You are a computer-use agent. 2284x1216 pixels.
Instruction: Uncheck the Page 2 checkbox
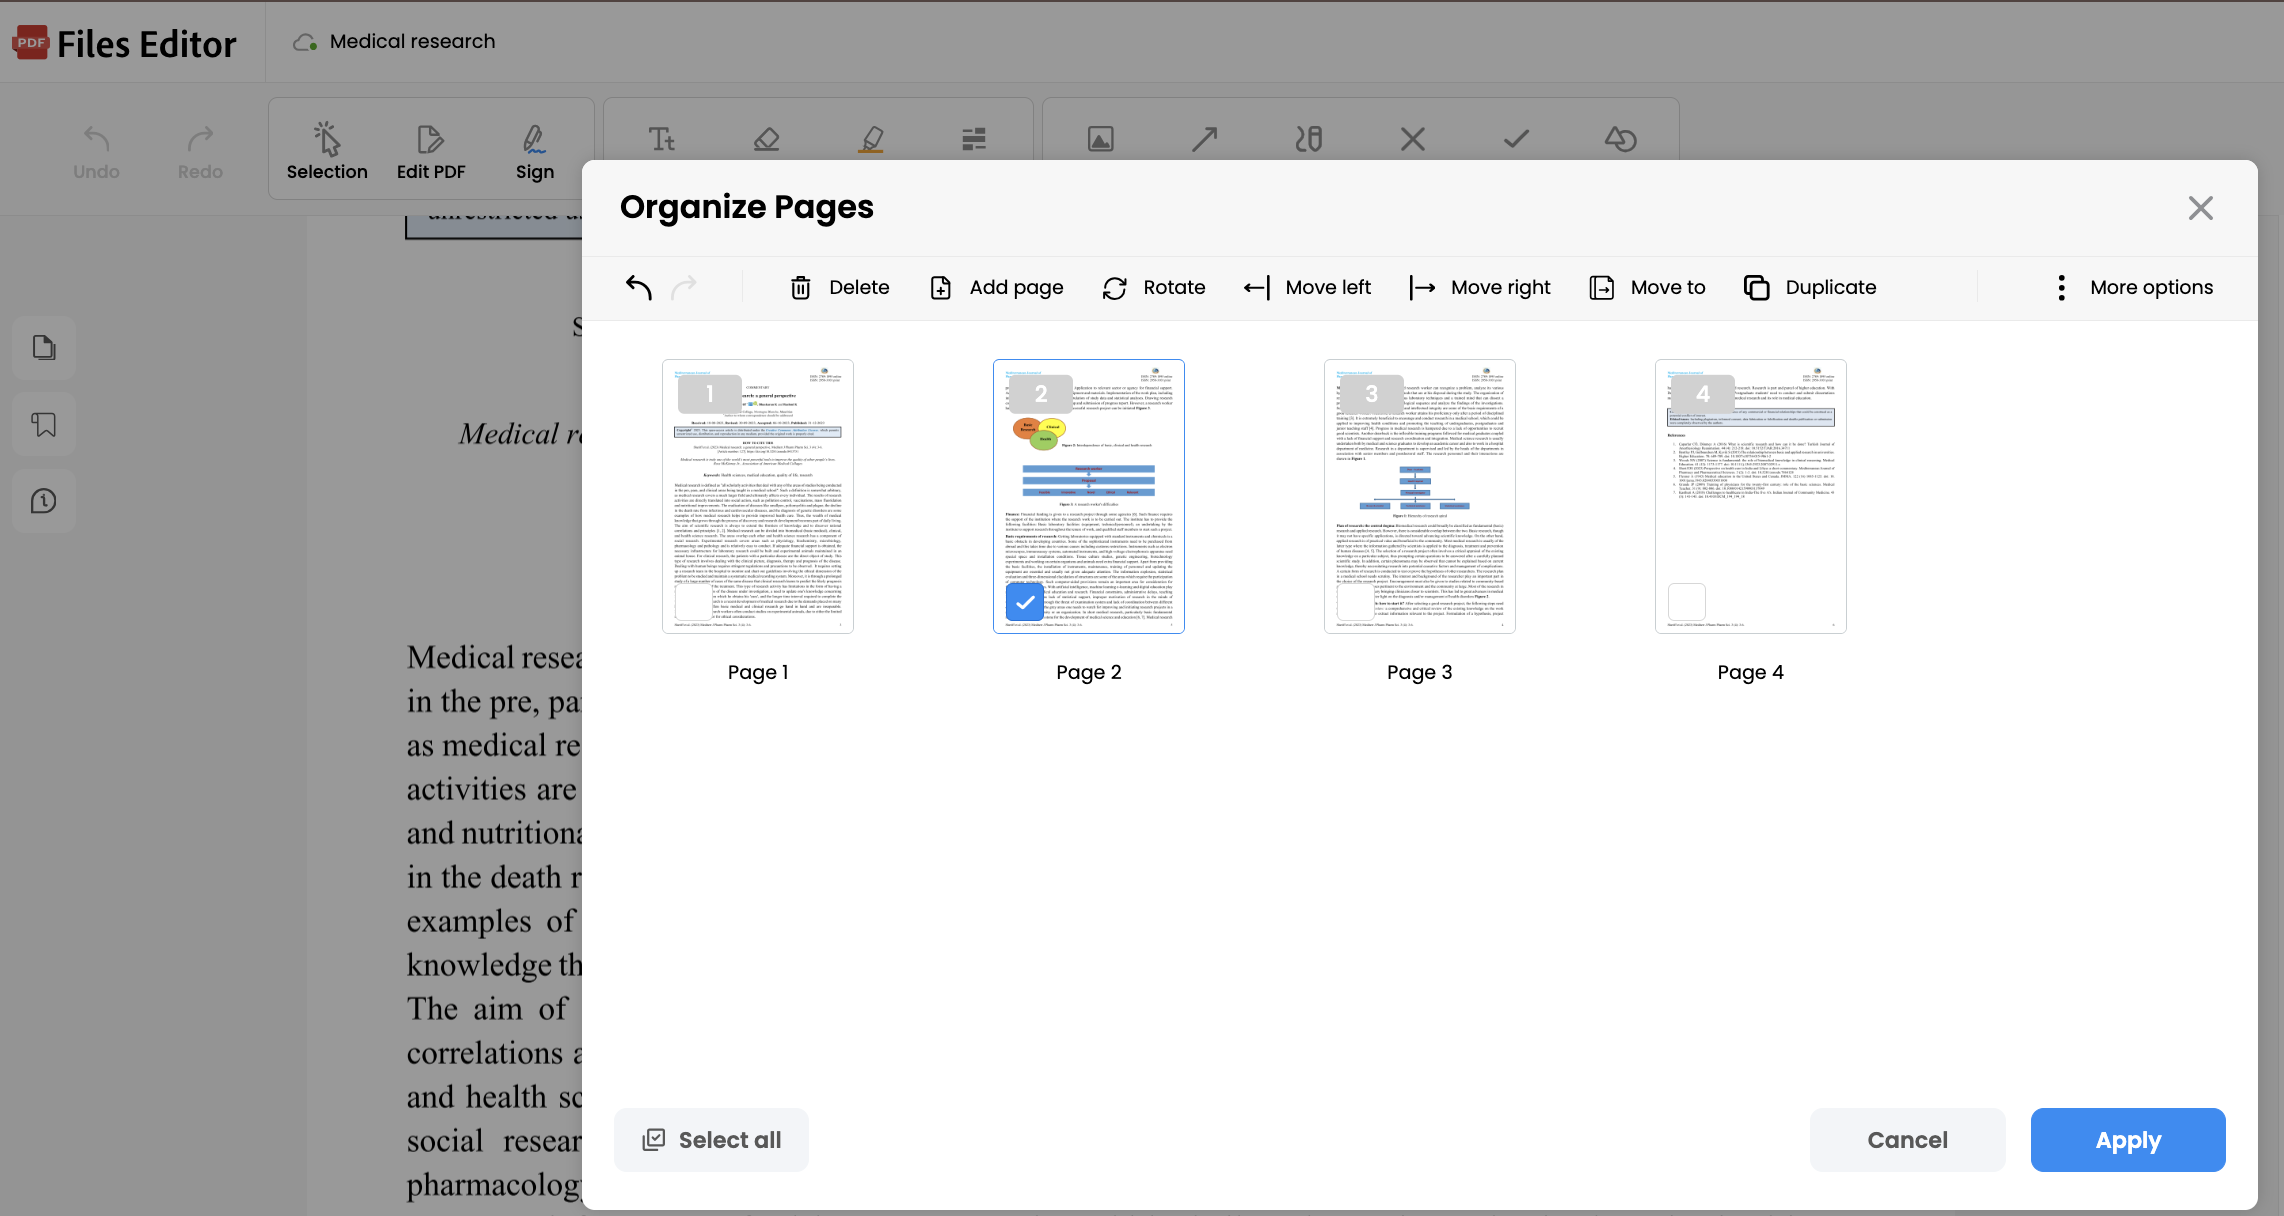coord(1024,602)
